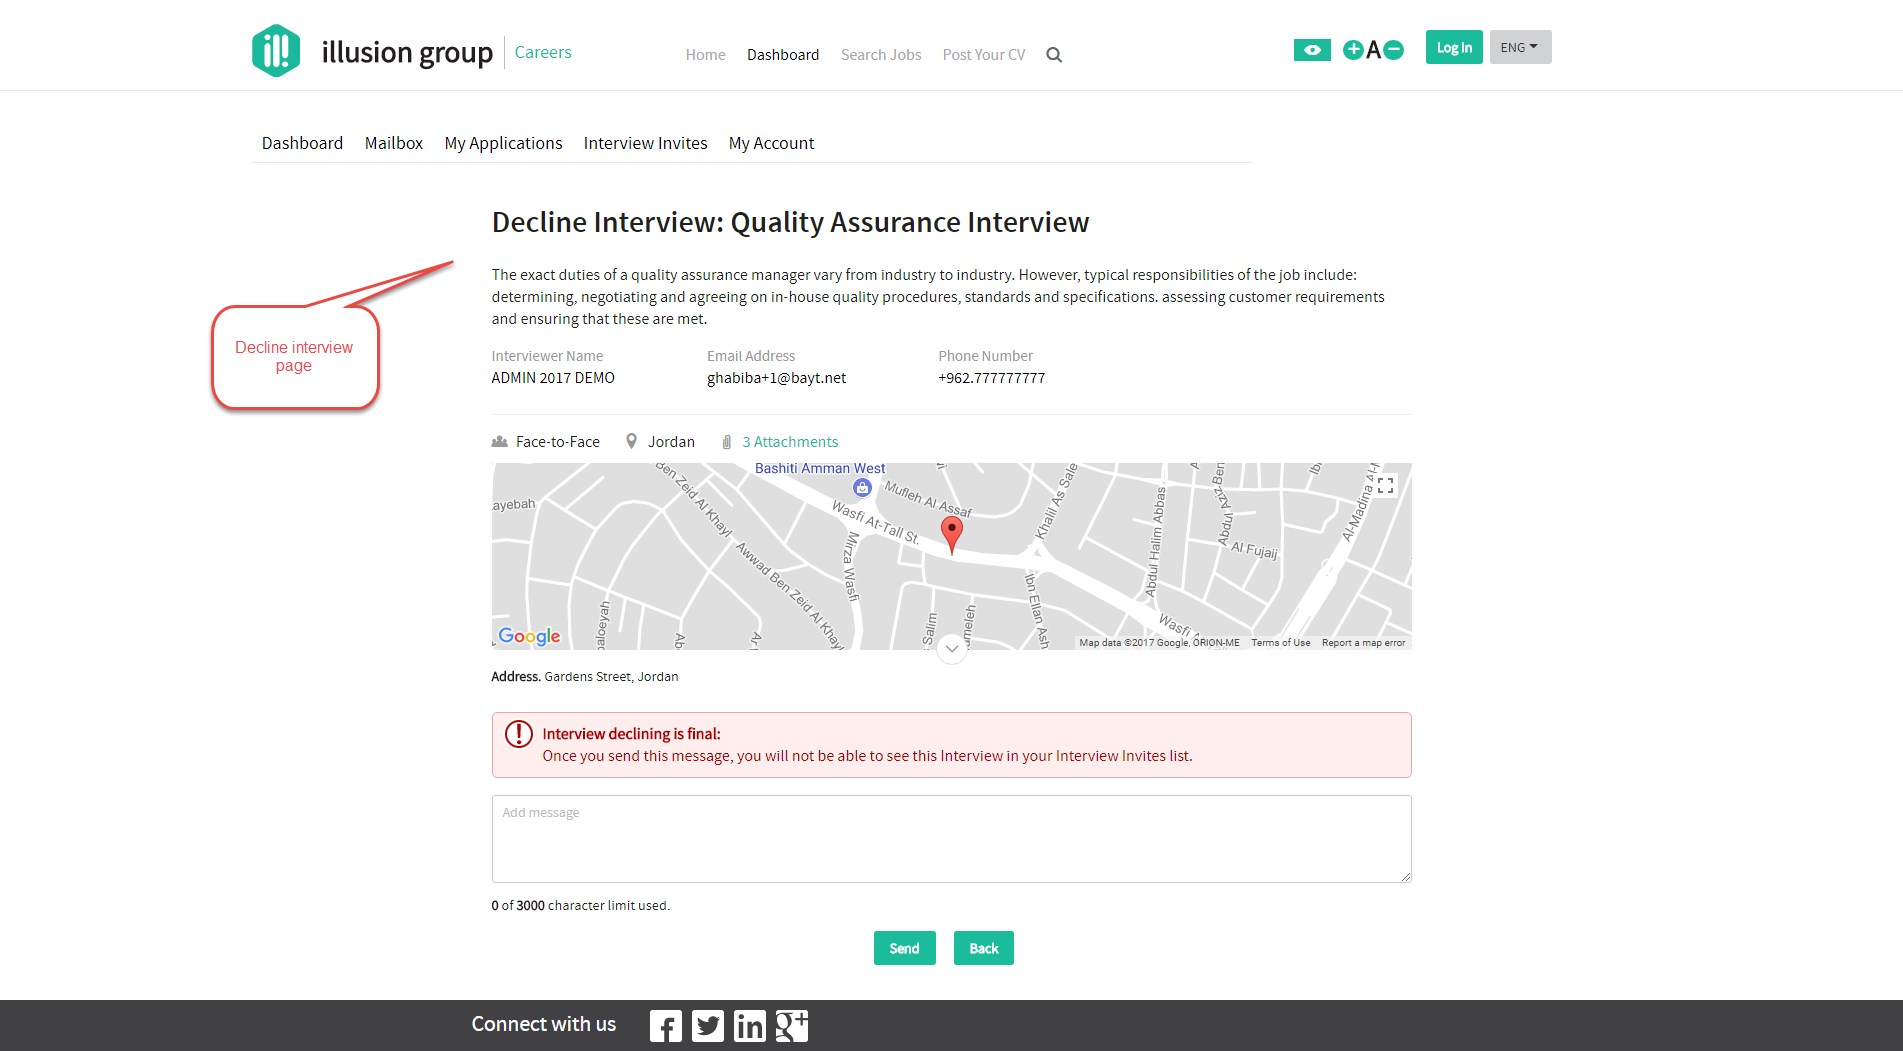Click phone number +962.777777777
This screenshot has width=1903, height=1051.
991,378
